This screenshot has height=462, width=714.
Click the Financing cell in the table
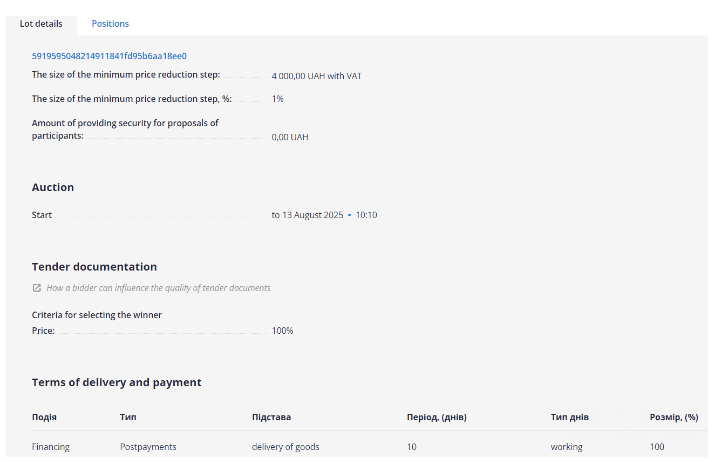(51, 447)
